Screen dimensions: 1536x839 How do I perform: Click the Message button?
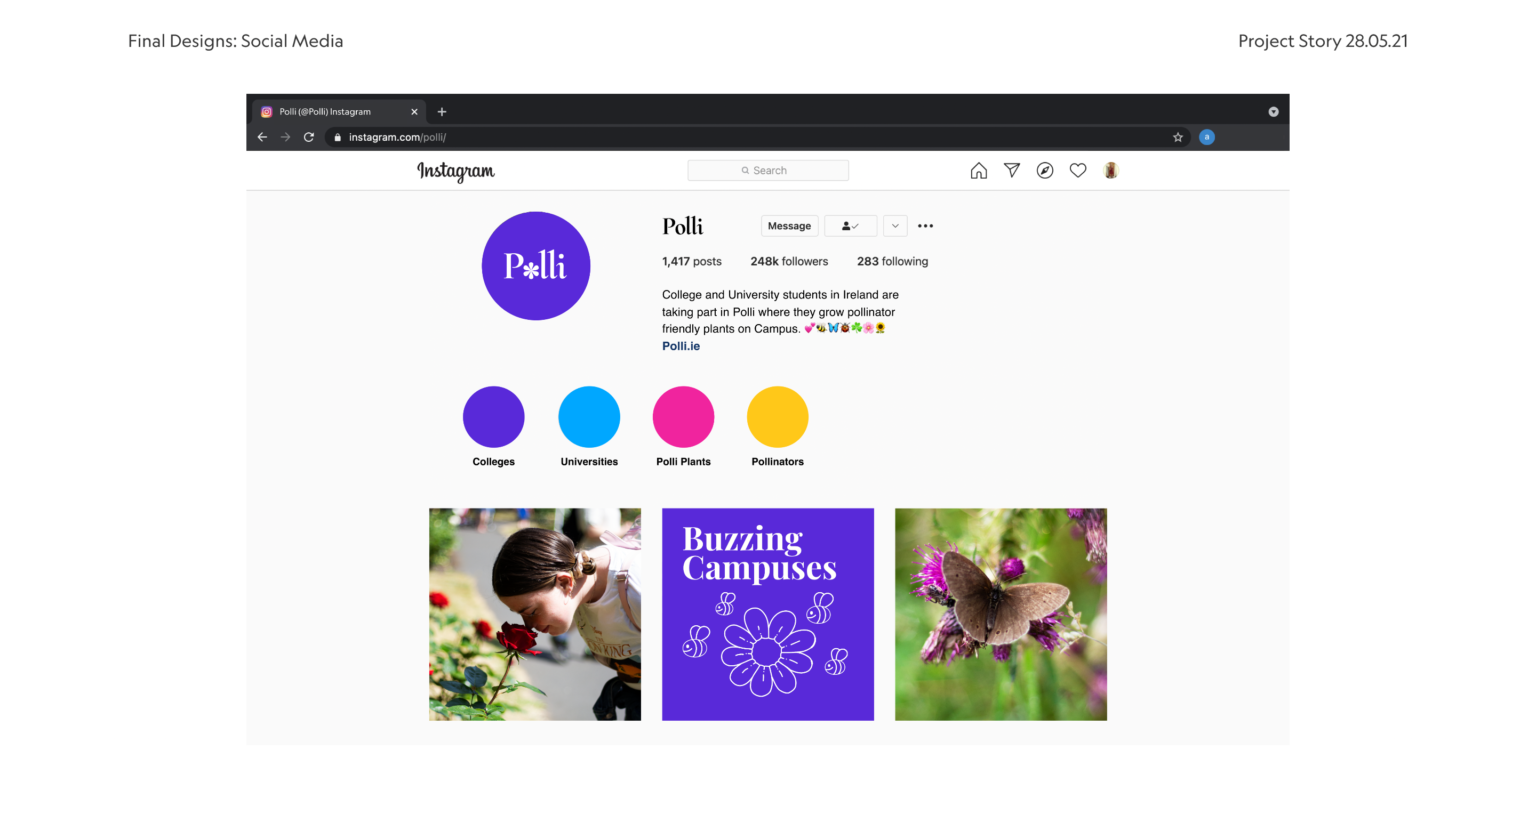click(x=790, y=226)
